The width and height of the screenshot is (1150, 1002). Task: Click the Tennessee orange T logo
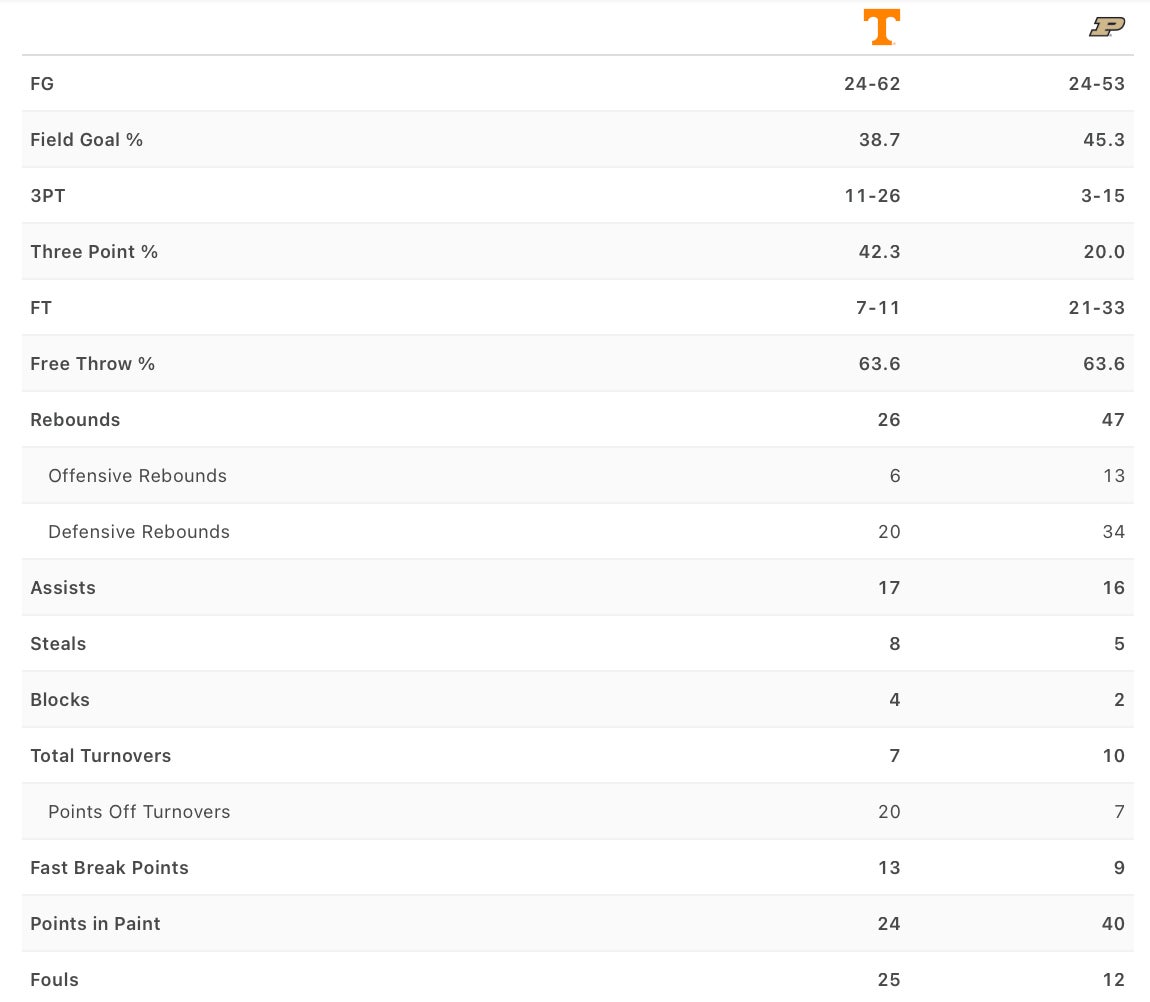(x=881, y=27)
